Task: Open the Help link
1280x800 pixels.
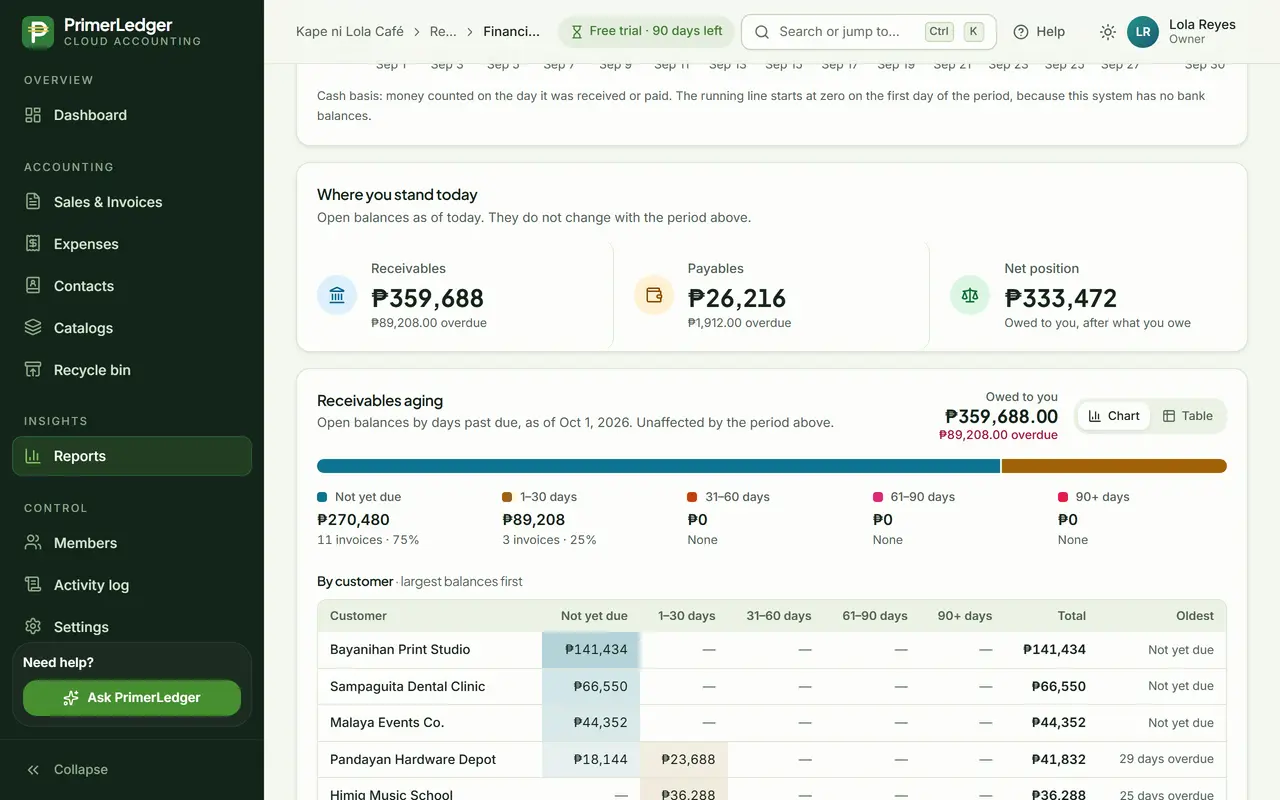Action: click(x=1039, y=32)
